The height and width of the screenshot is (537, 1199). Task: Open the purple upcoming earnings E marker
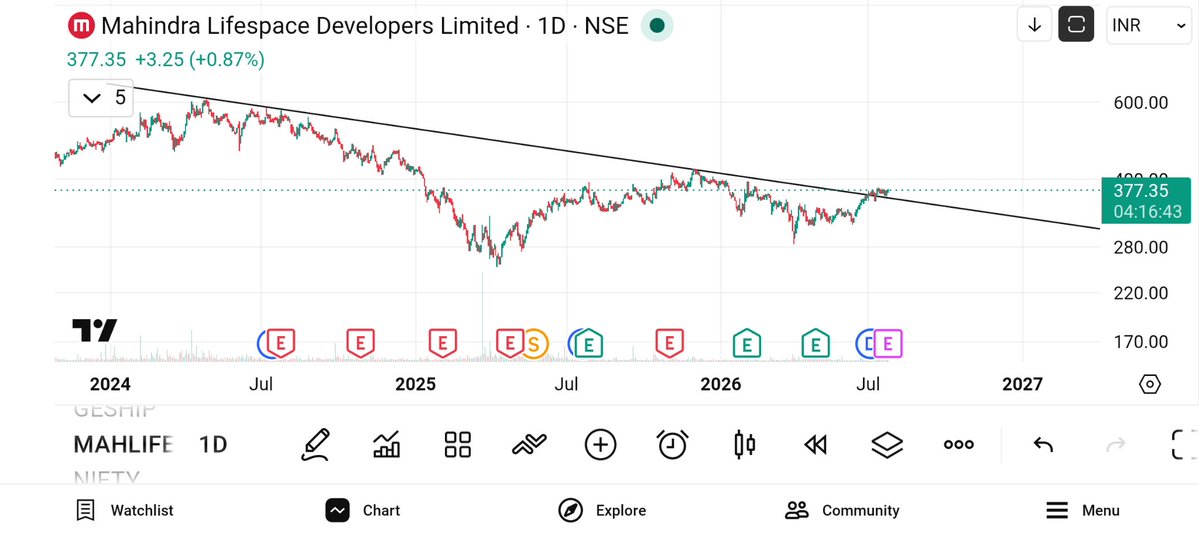(x=888, y=344)
